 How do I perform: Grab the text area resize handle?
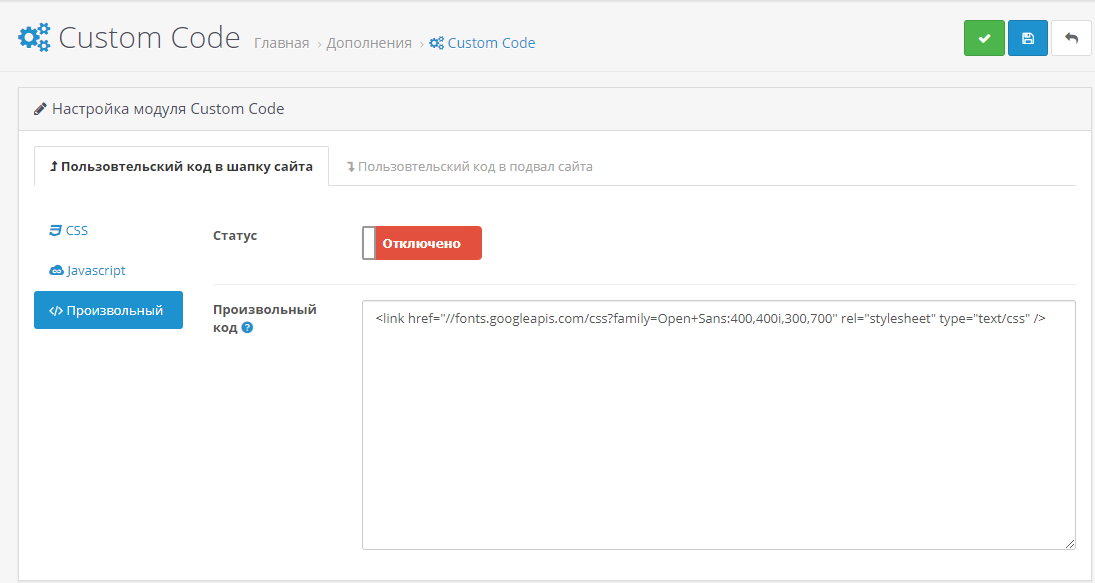click(x=1069, y=543)
